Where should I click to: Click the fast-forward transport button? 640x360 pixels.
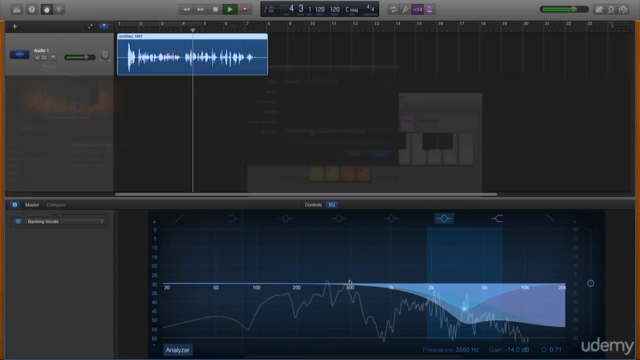click(x=201, y=9)
